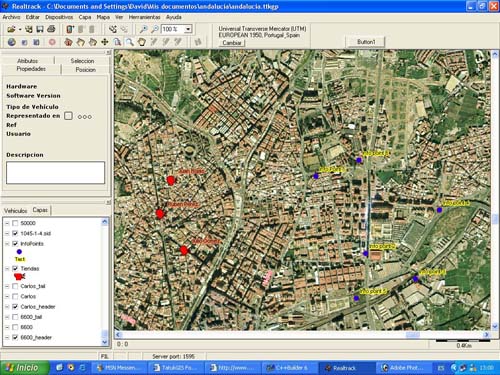Click the Button1 button

point(366,42)
